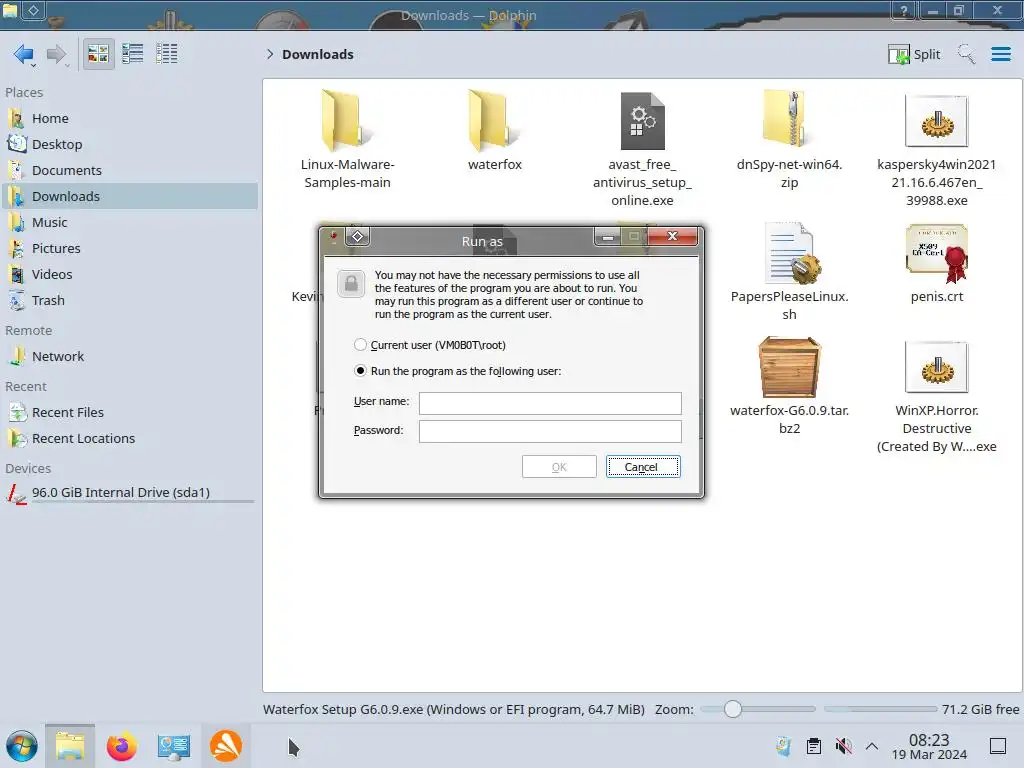The image size is (1024, 768).
Task: Switch to Icons view mode
Action: click(98, 54)
